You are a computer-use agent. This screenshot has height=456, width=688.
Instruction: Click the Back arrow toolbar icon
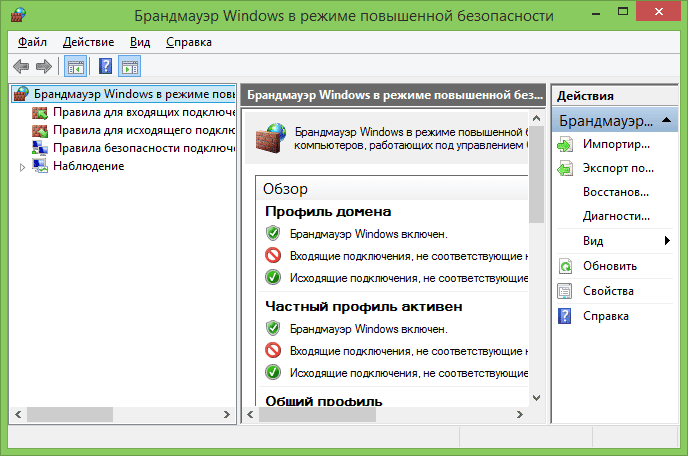(21, 67)
